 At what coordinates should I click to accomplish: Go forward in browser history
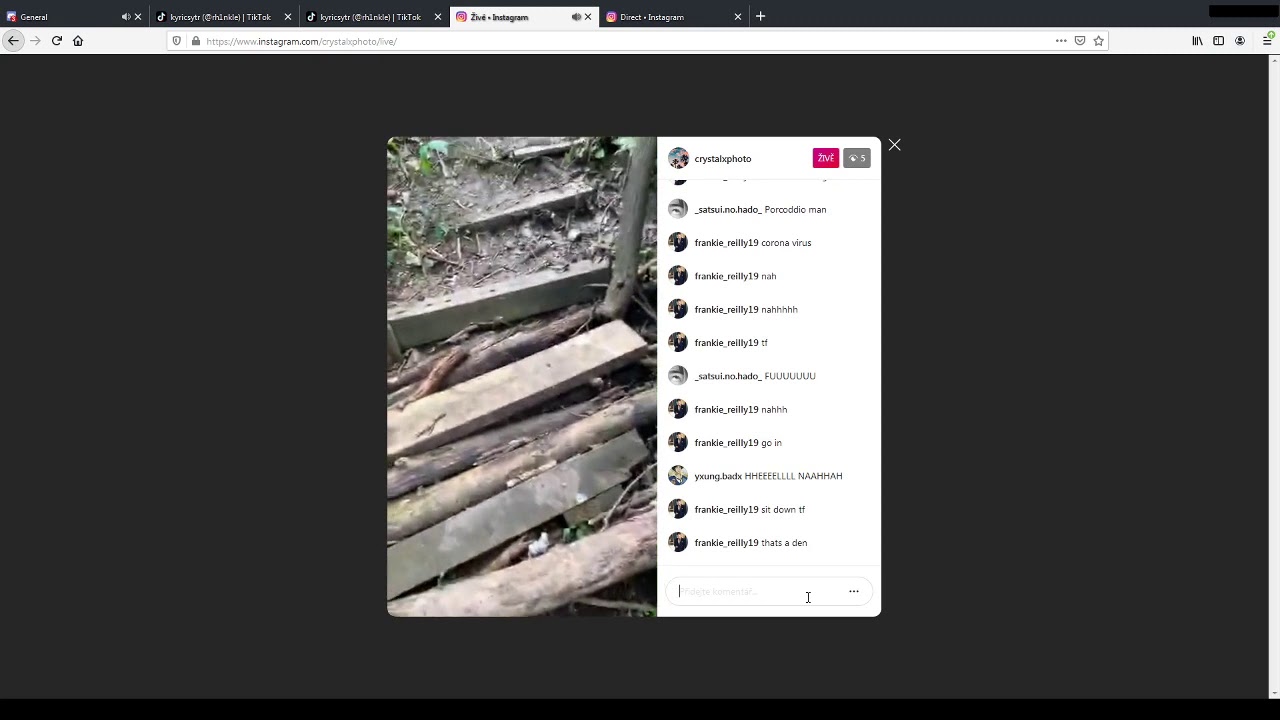35,41
